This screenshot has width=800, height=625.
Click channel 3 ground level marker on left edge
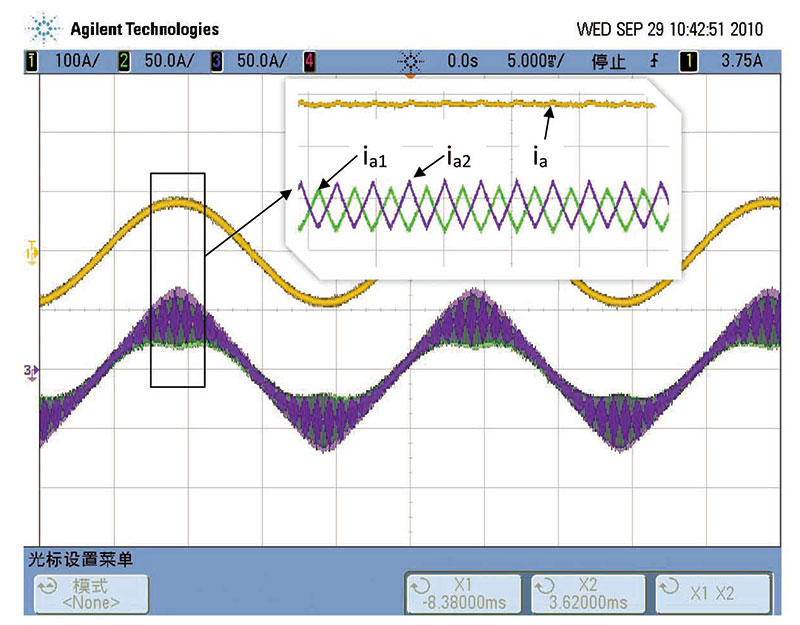pos(30,370)
